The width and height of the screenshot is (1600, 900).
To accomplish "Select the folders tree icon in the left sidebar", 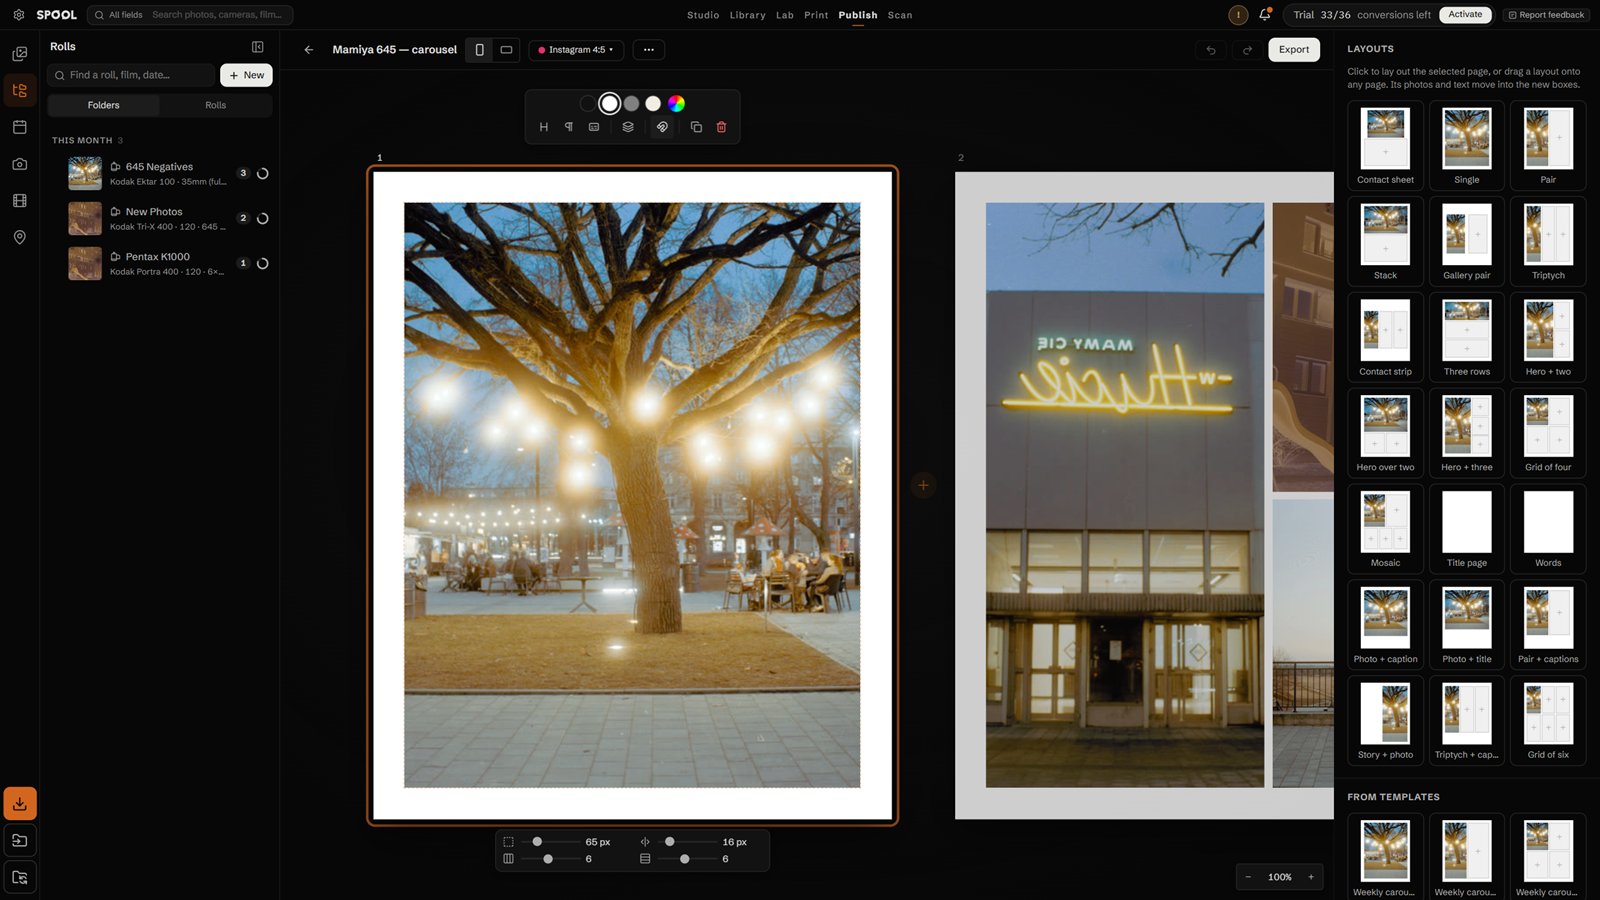I will (19, 90).
